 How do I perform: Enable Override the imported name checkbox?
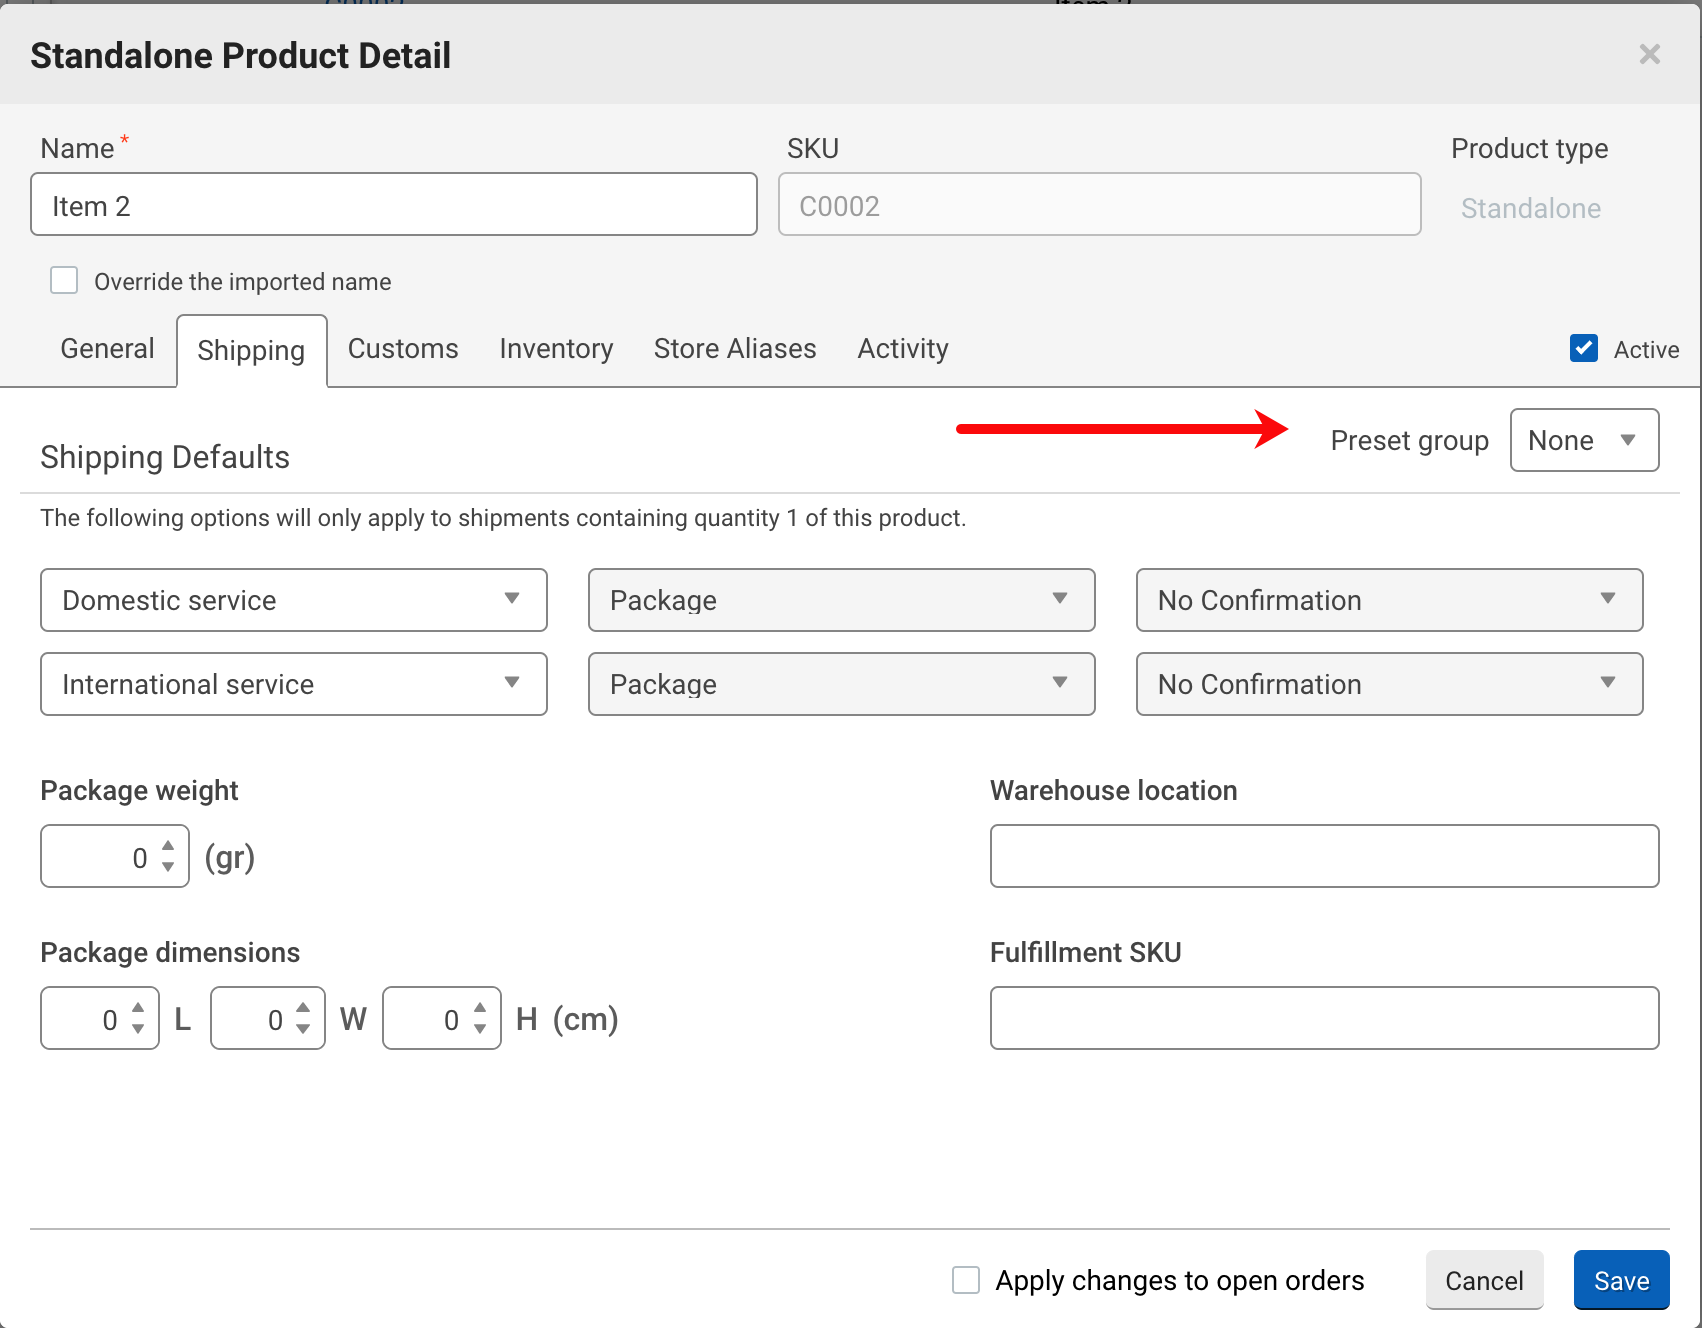click(64, 280)
